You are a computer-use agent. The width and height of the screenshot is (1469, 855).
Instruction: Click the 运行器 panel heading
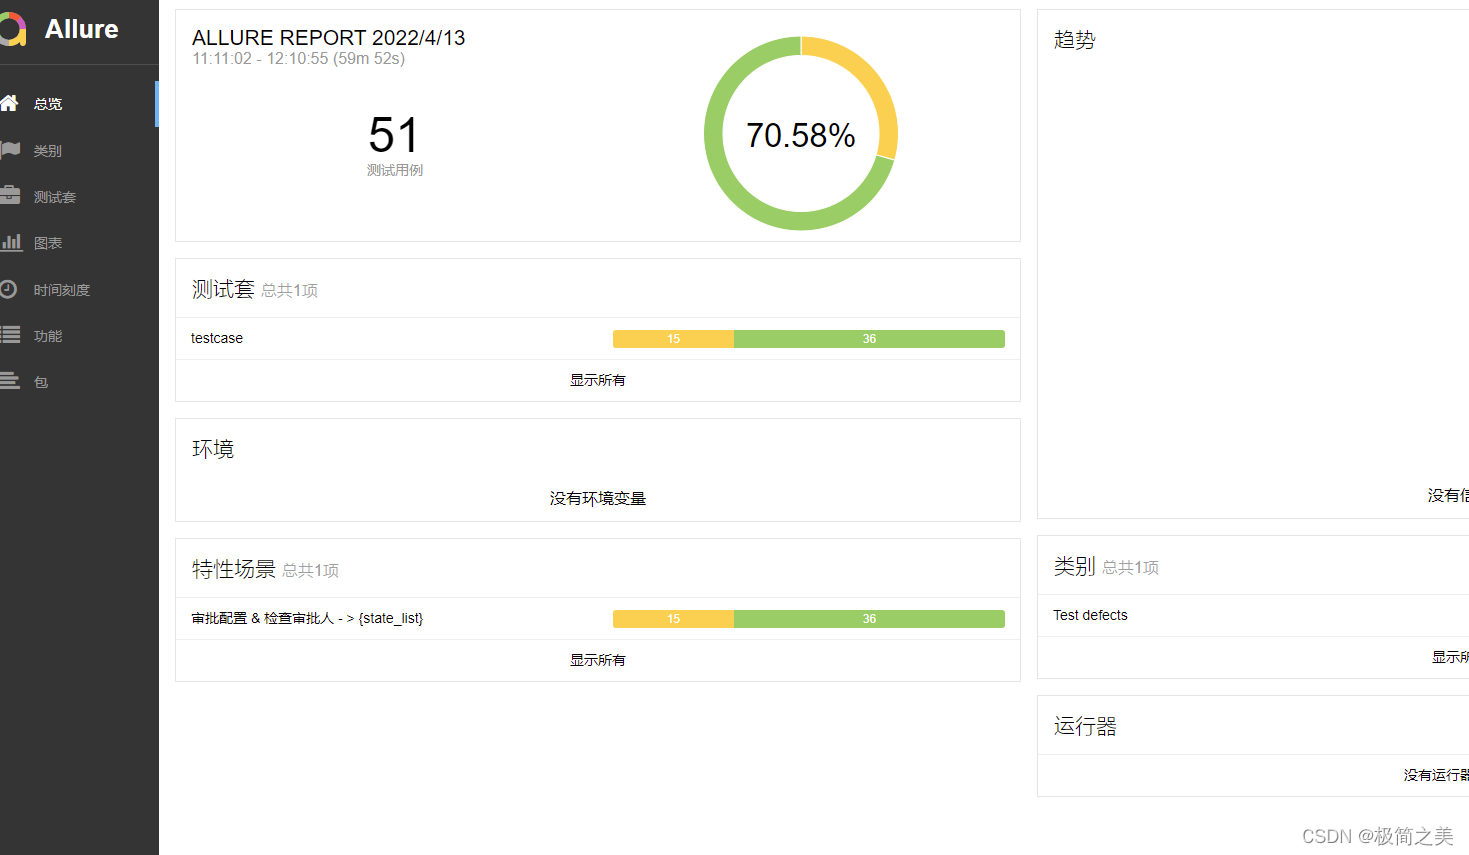(1085, 726)
